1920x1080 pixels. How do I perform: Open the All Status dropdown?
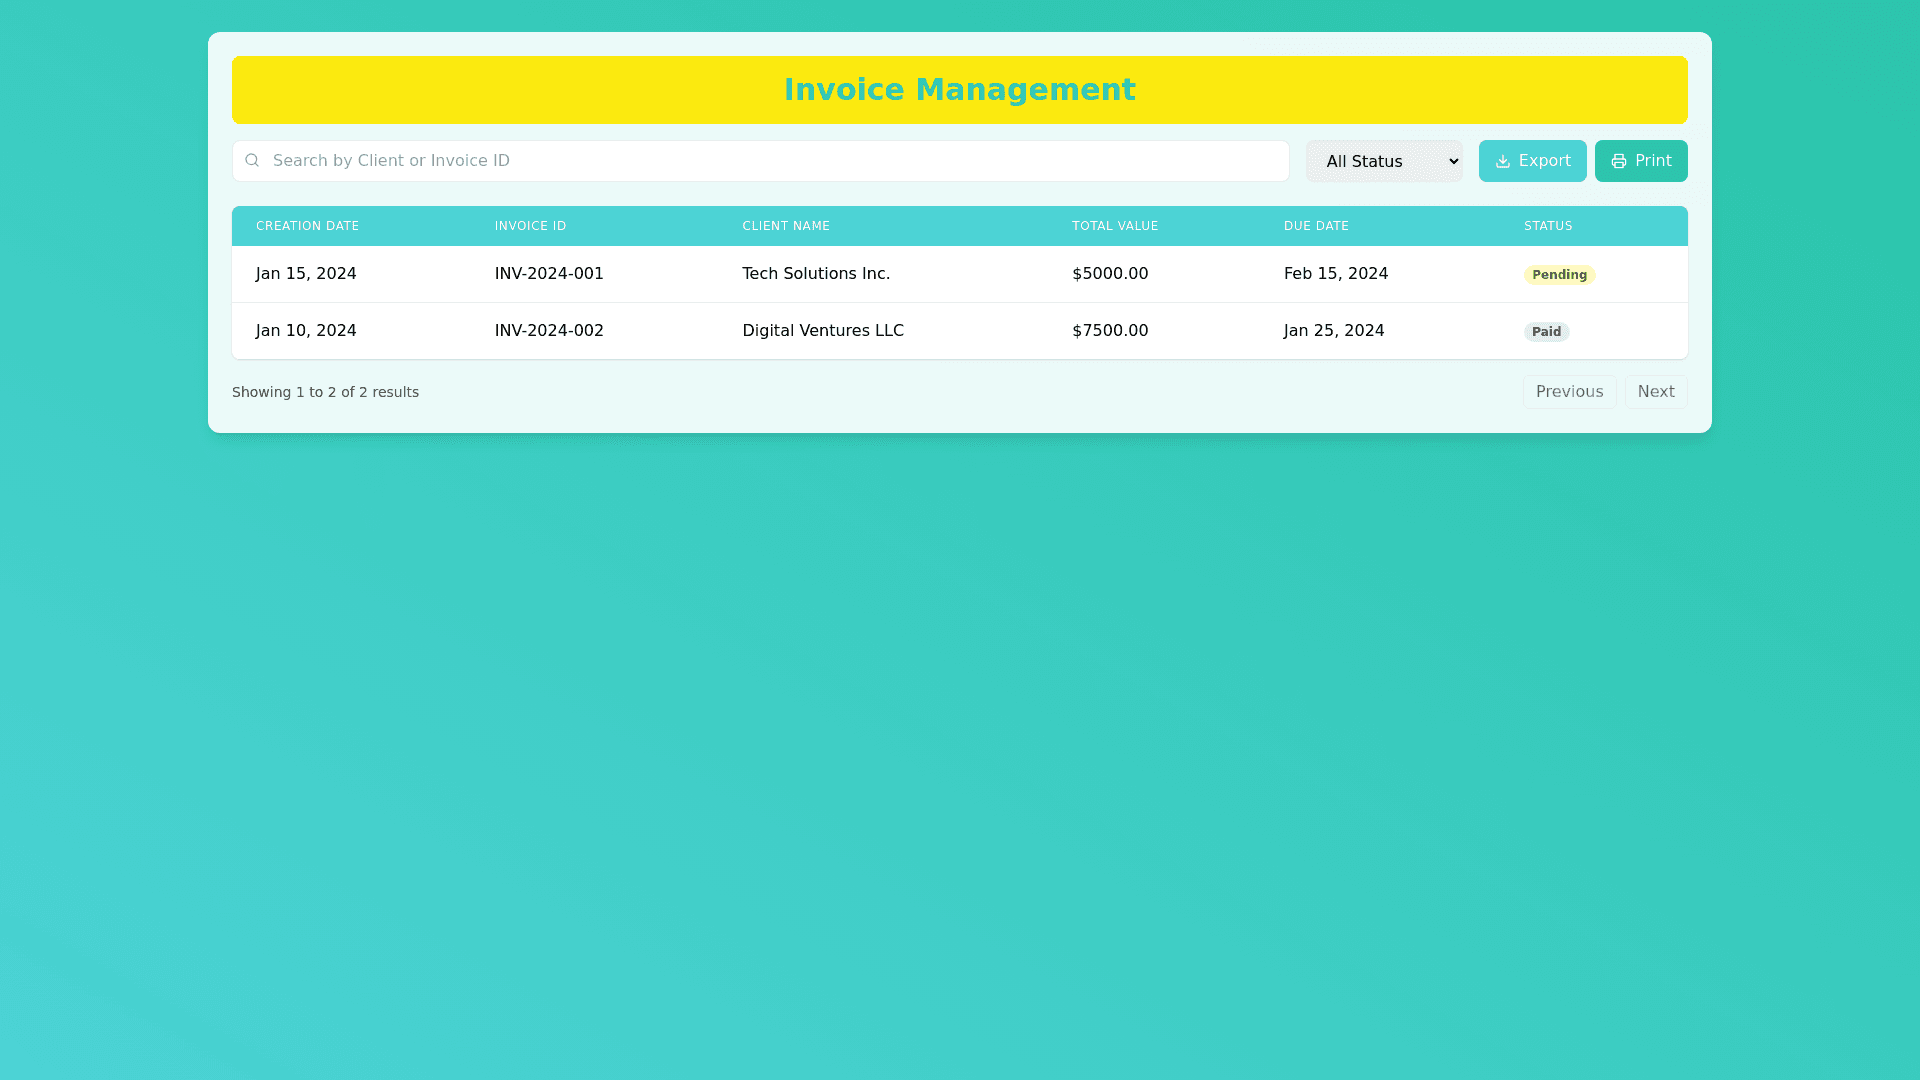tap(1383, 161)
